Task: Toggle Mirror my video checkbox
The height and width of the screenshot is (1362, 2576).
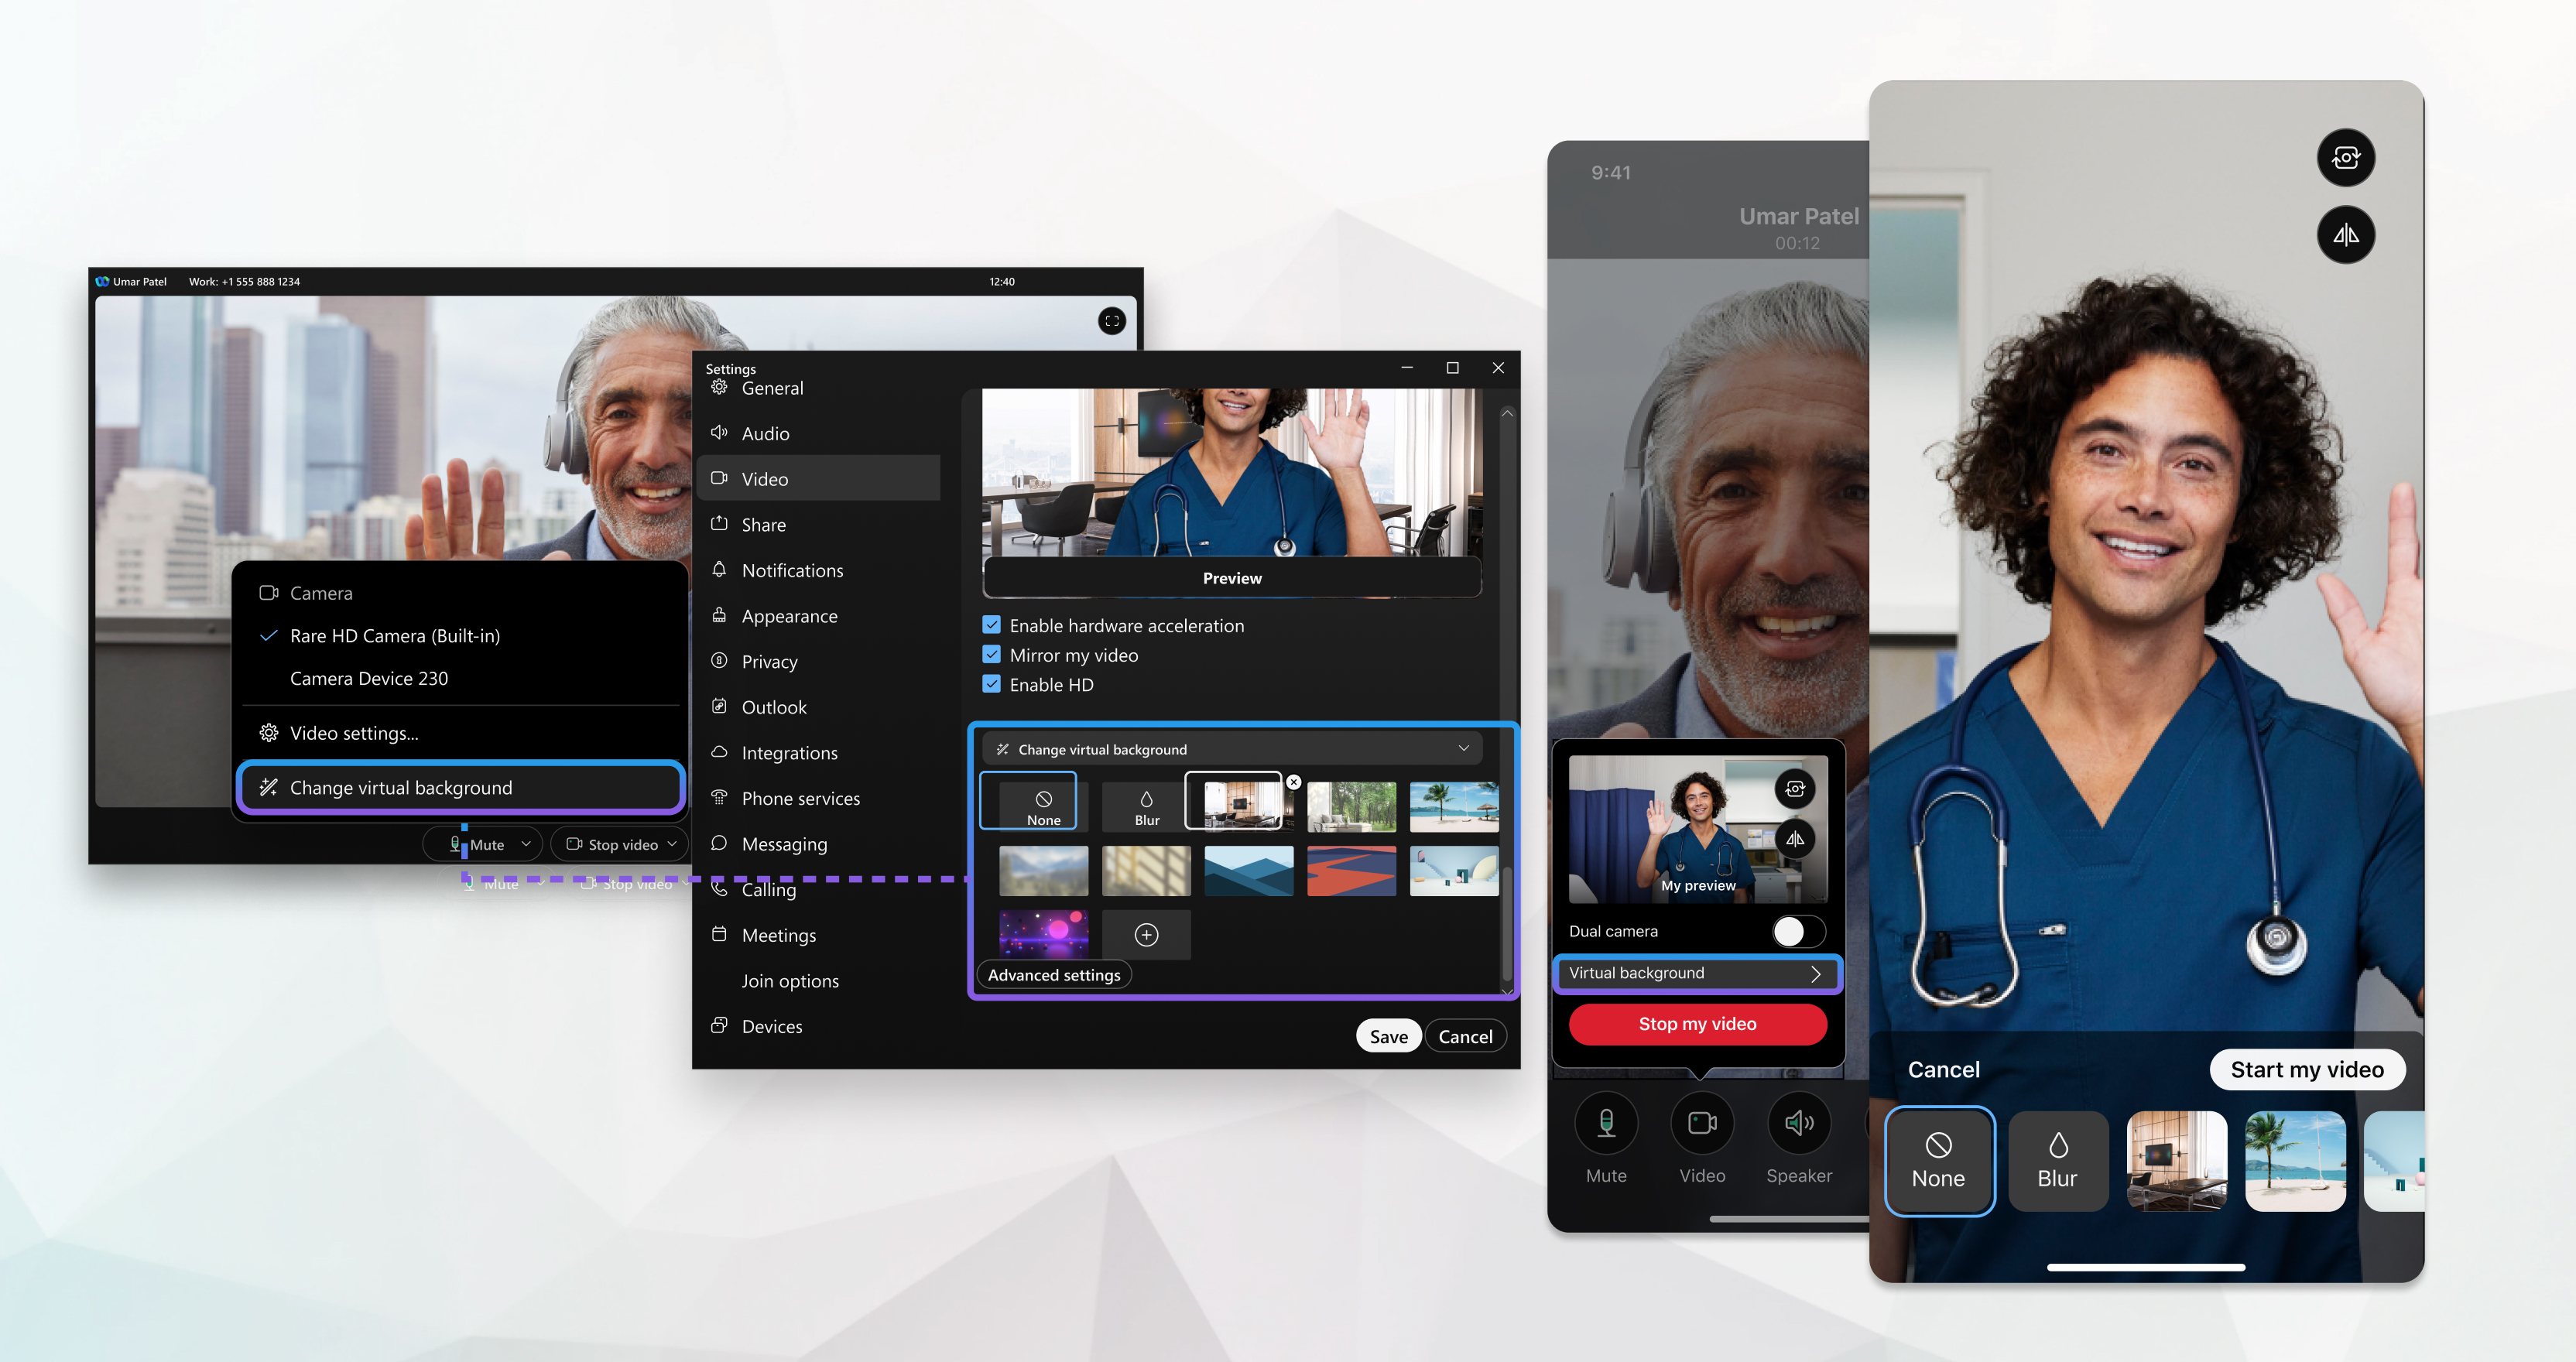Action: coord(993,654)
